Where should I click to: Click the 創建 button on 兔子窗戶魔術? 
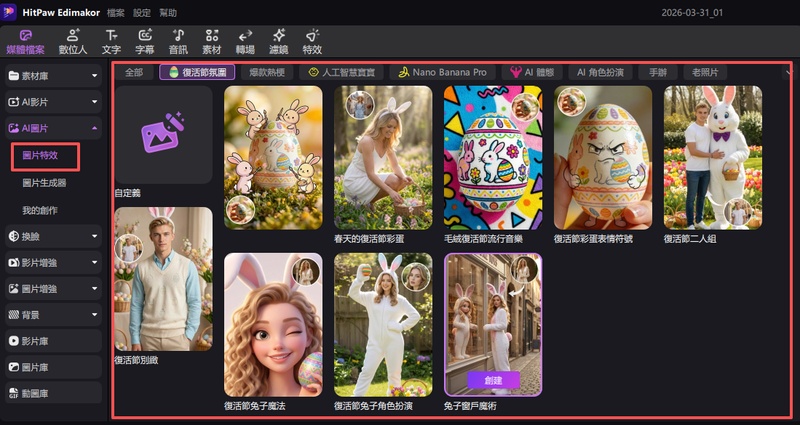click(493, 380)
